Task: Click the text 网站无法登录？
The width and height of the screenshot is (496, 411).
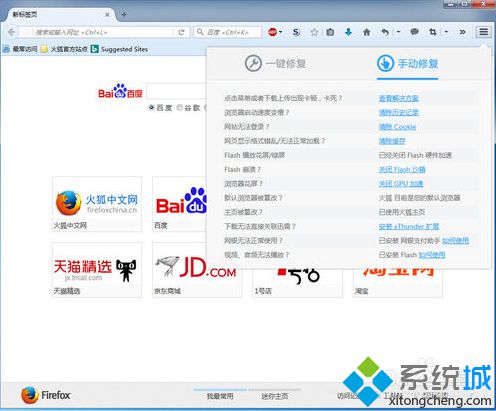Action: pyautogui.click(x=247, y=127)
